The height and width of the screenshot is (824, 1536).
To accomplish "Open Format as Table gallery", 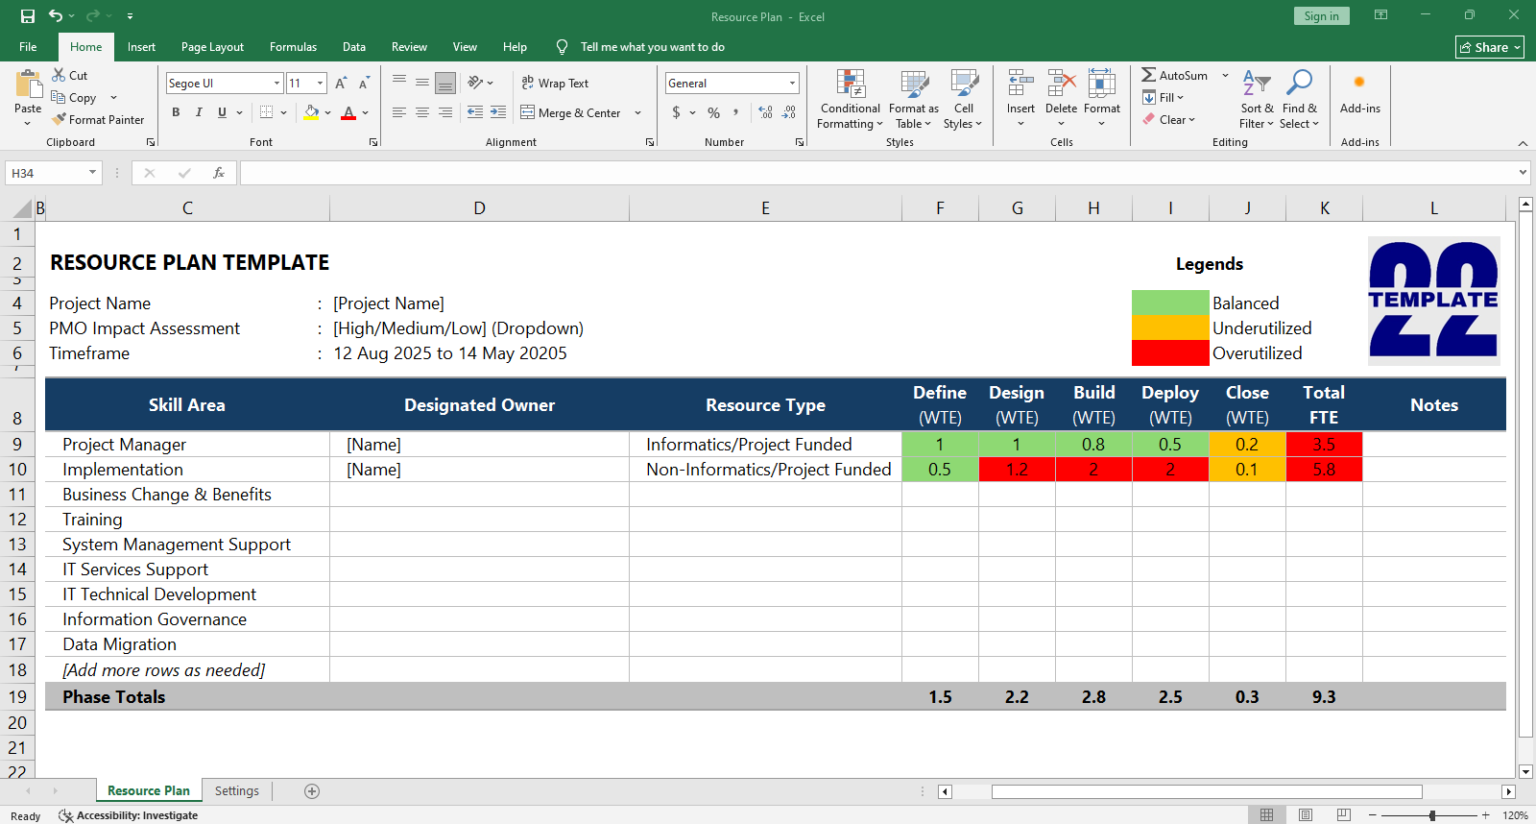I will click(x=913, y=99).
